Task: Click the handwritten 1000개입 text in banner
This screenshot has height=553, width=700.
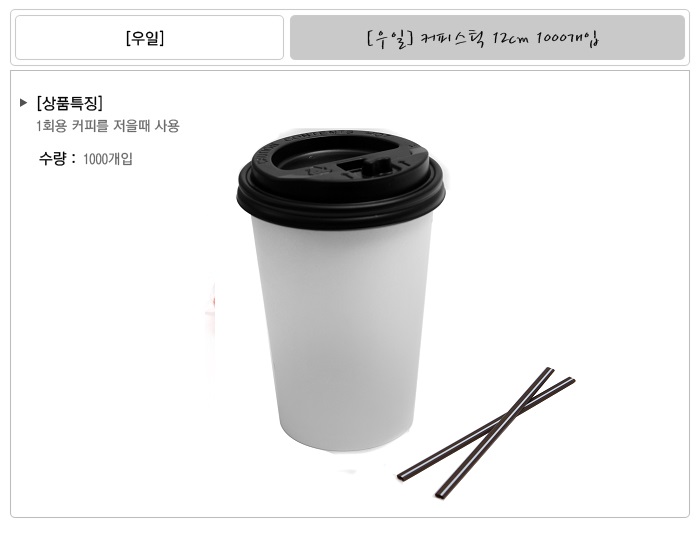Action: 567,38
